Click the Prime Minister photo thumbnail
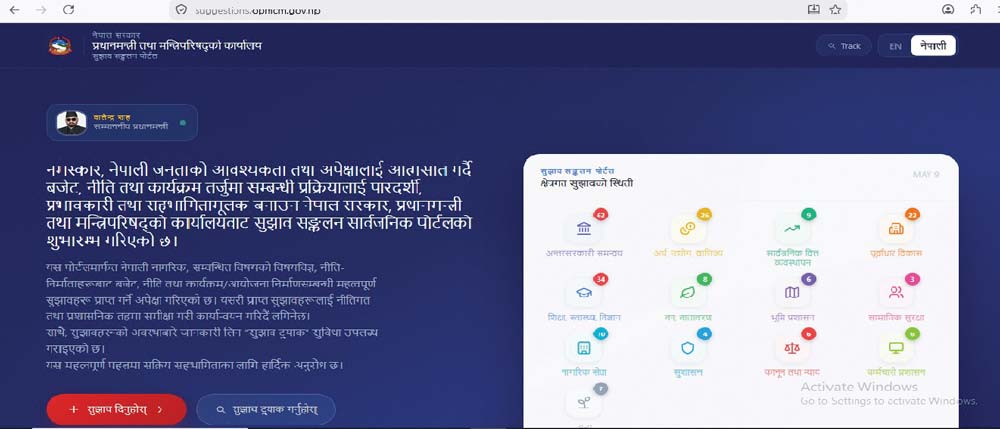Screen dimensions: 1000x429 pyautogui.click(x=71, y=122)
